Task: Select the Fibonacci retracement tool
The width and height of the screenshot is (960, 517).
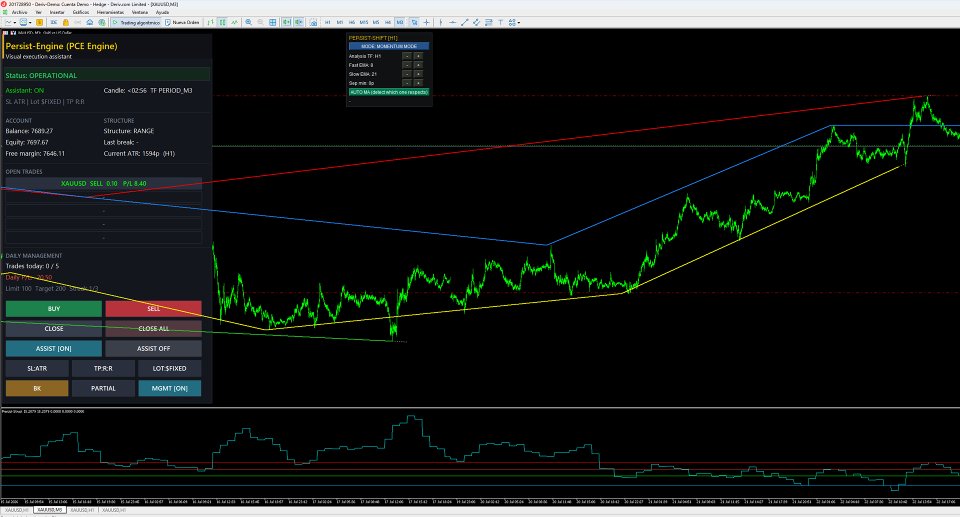Action: 489,22
